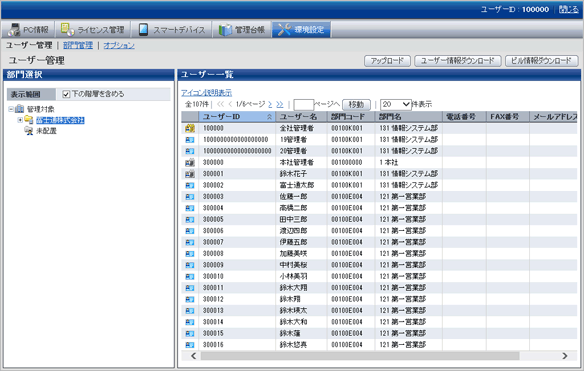Viewport: 584px width, 371px height.
Task: Select 富士通株式会社 in tree
Action: click(60, 120)
